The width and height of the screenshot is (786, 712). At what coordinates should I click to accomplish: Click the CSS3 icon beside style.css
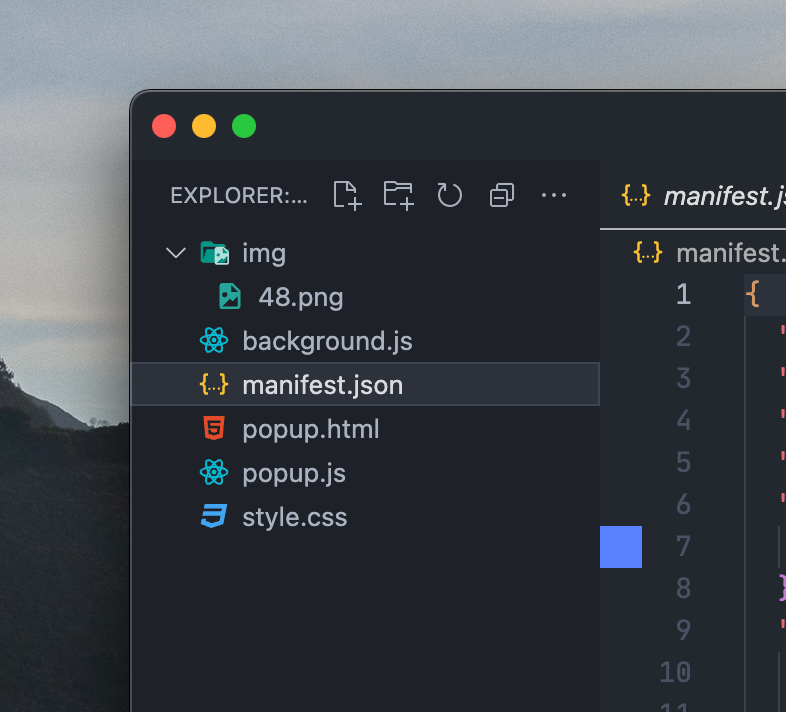tap(214, 516)
